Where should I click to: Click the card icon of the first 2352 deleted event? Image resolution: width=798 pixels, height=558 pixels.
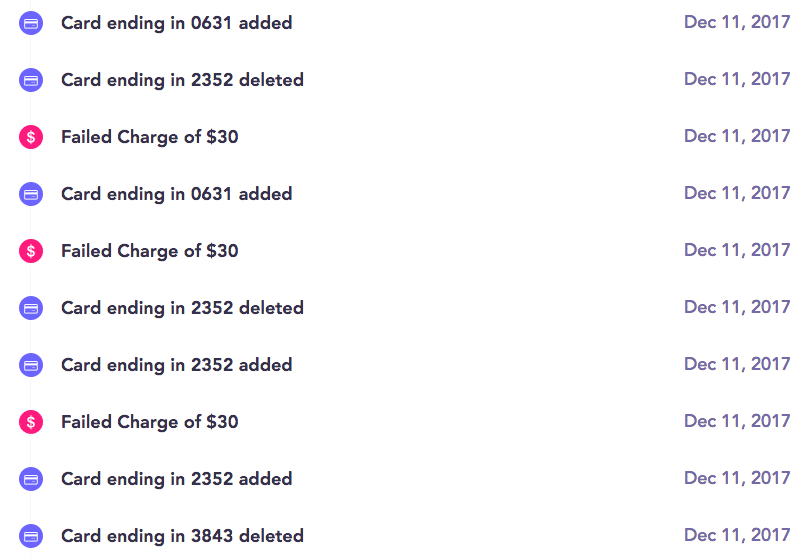click(31, 80)
